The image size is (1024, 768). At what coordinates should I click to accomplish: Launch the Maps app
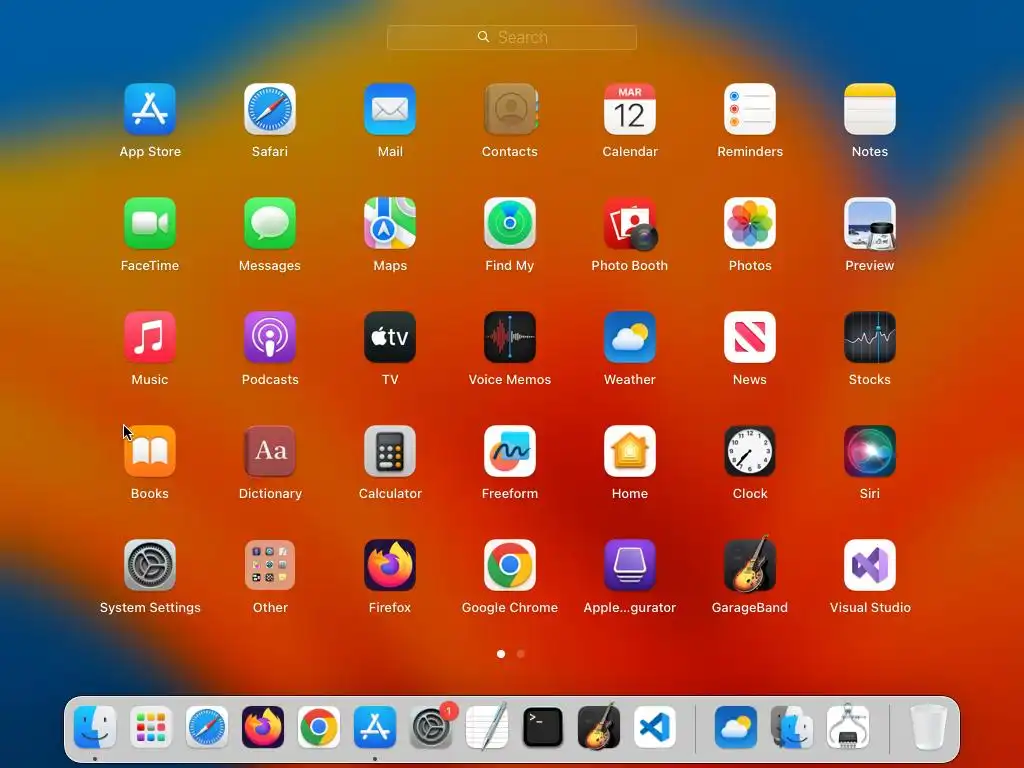pos(390,223)
